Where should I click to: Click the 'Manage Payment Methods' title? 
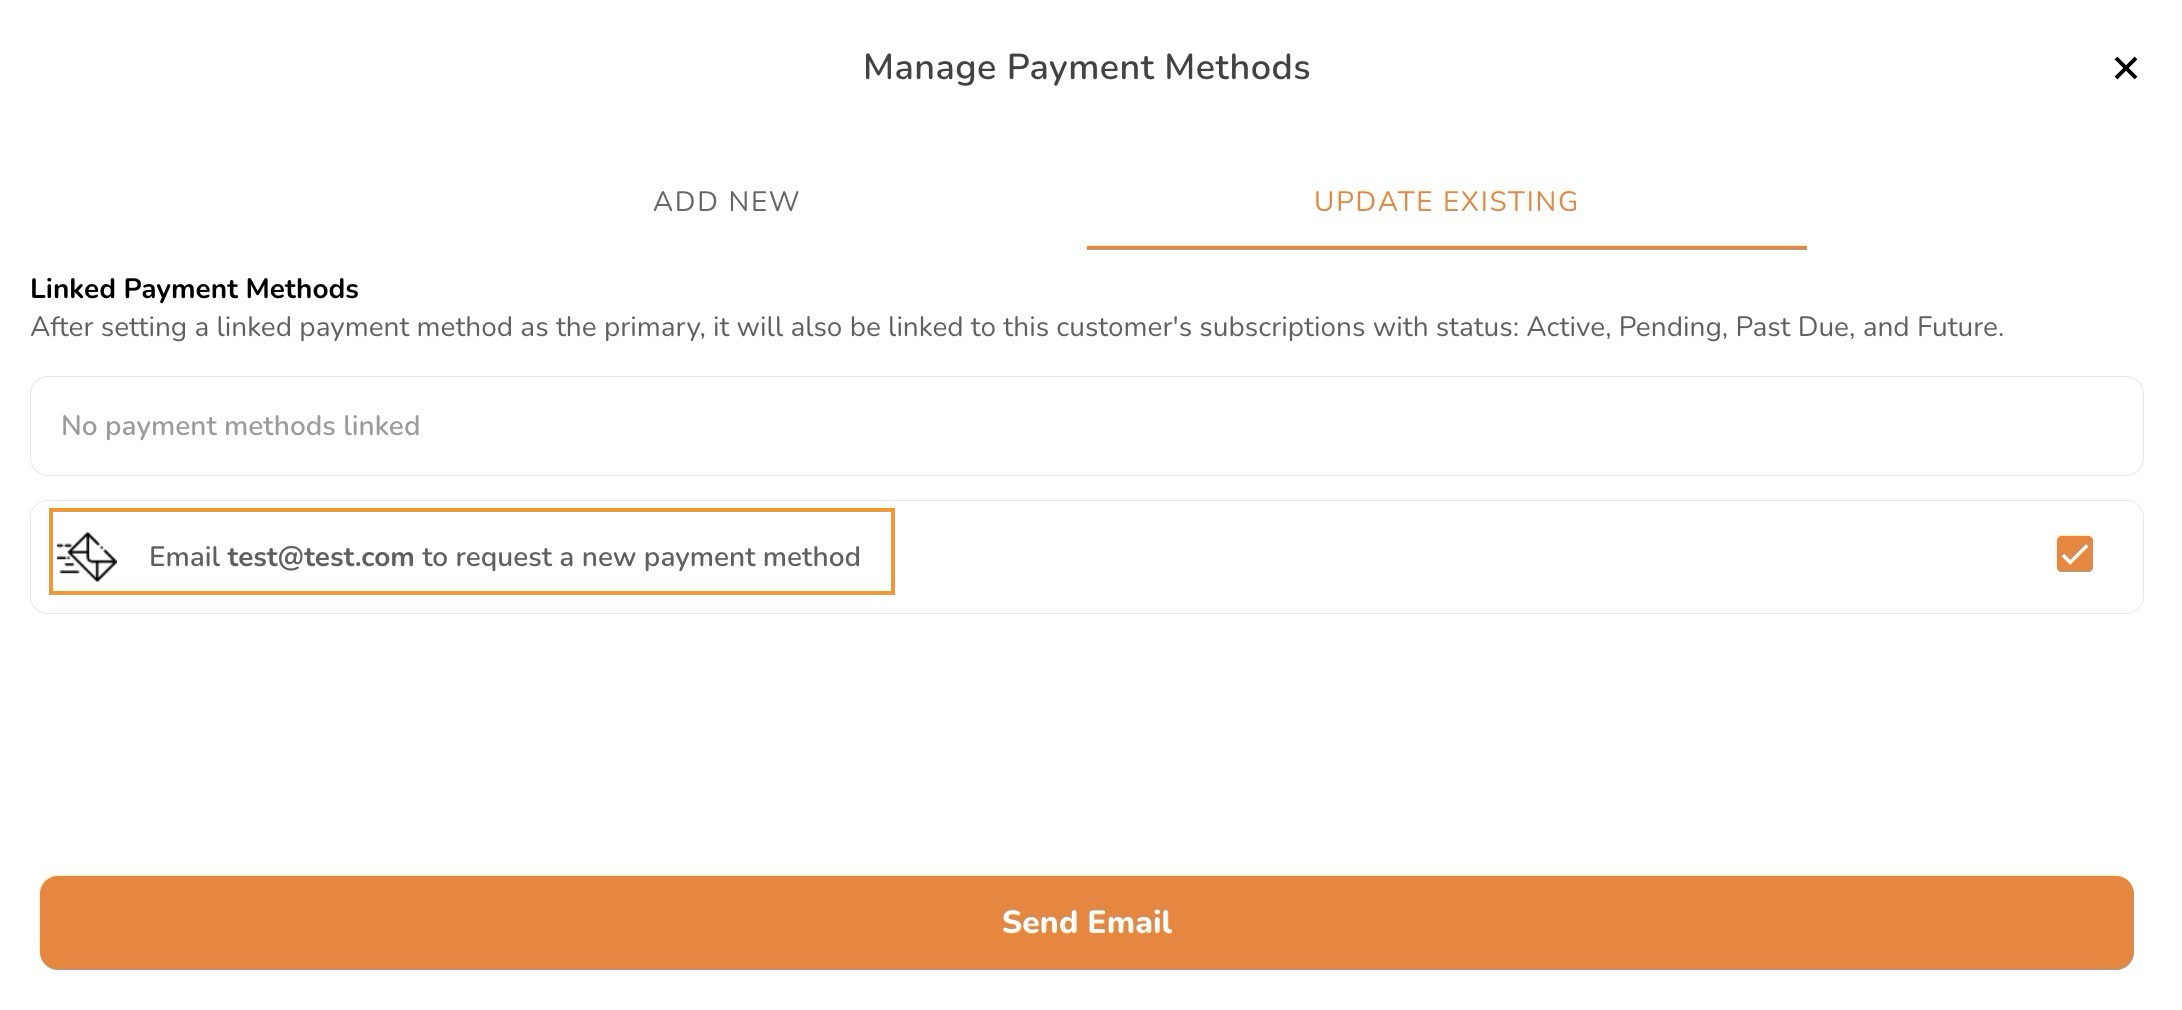tap(1086, 68)
